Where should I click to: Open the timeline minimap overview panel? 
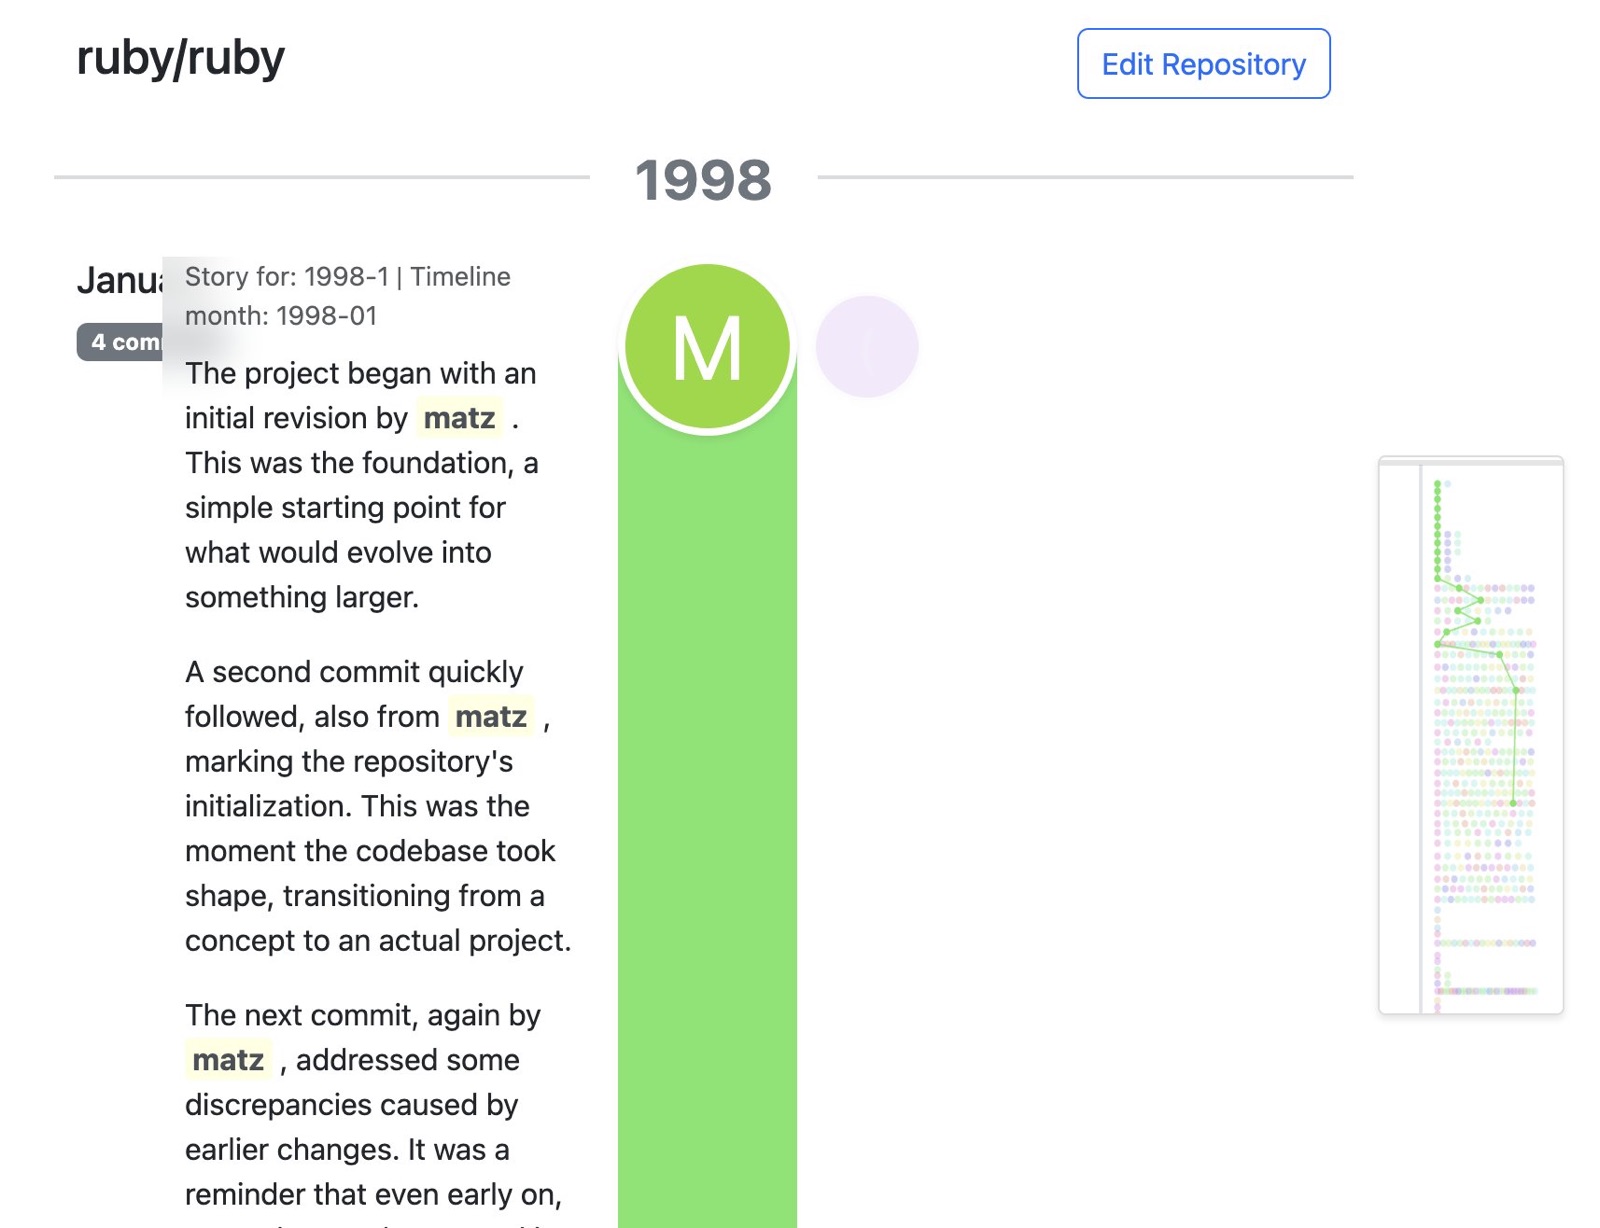pyautogui.click(x=1470, y=735)
